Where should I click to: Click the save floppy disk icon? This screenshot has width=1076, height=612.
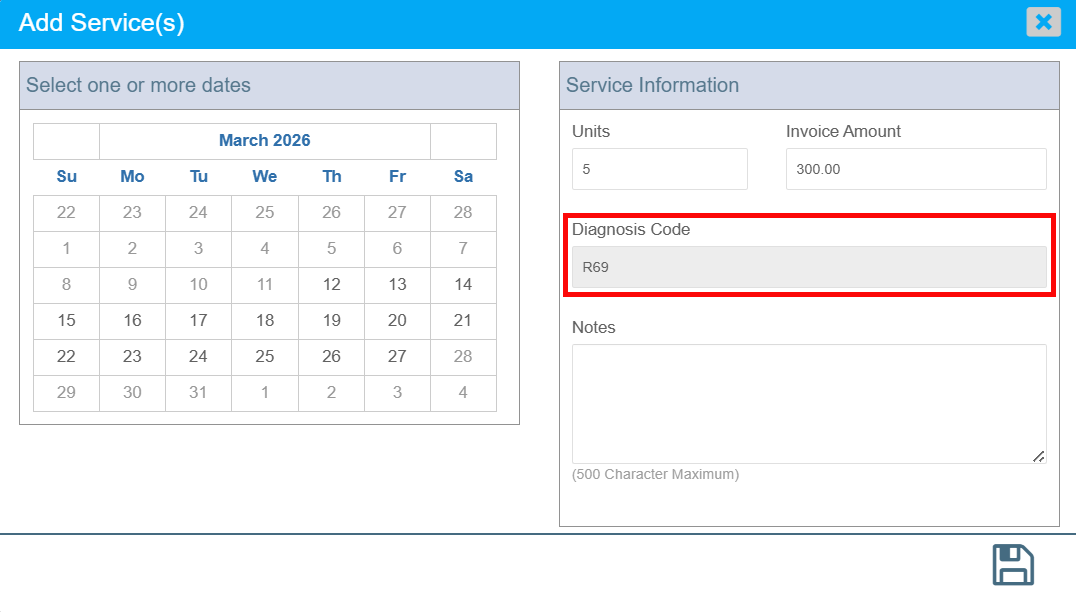pyautogui.click(x=1012, y=565)
